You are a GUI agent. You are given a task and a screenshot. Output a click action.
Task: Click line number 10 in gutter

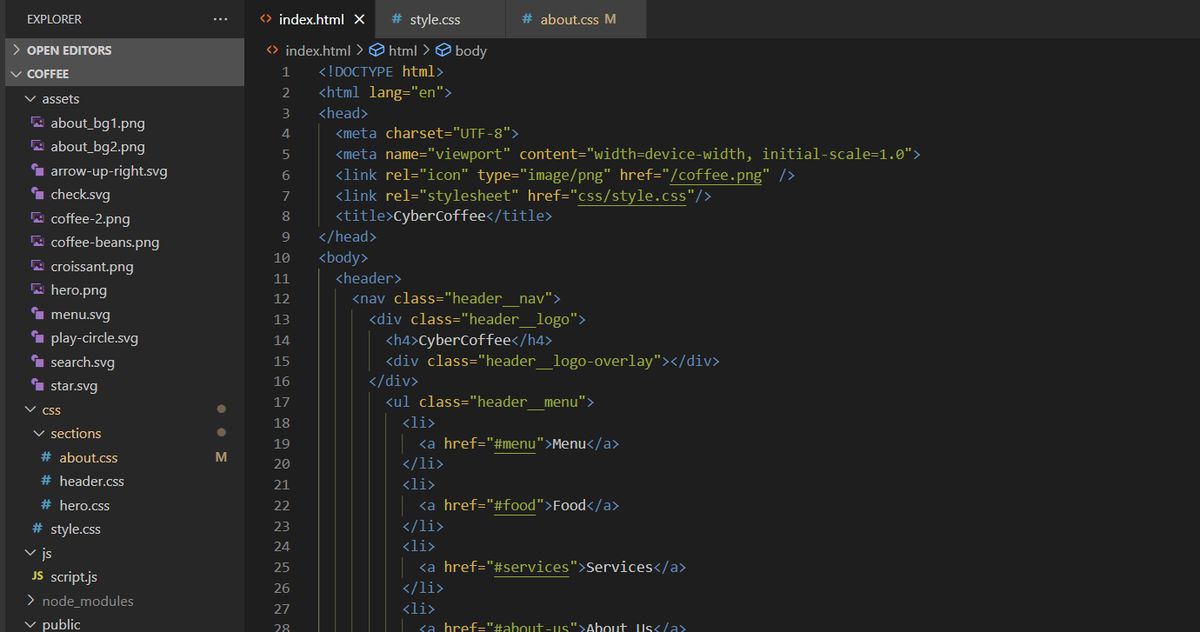(x=281, y=258)
